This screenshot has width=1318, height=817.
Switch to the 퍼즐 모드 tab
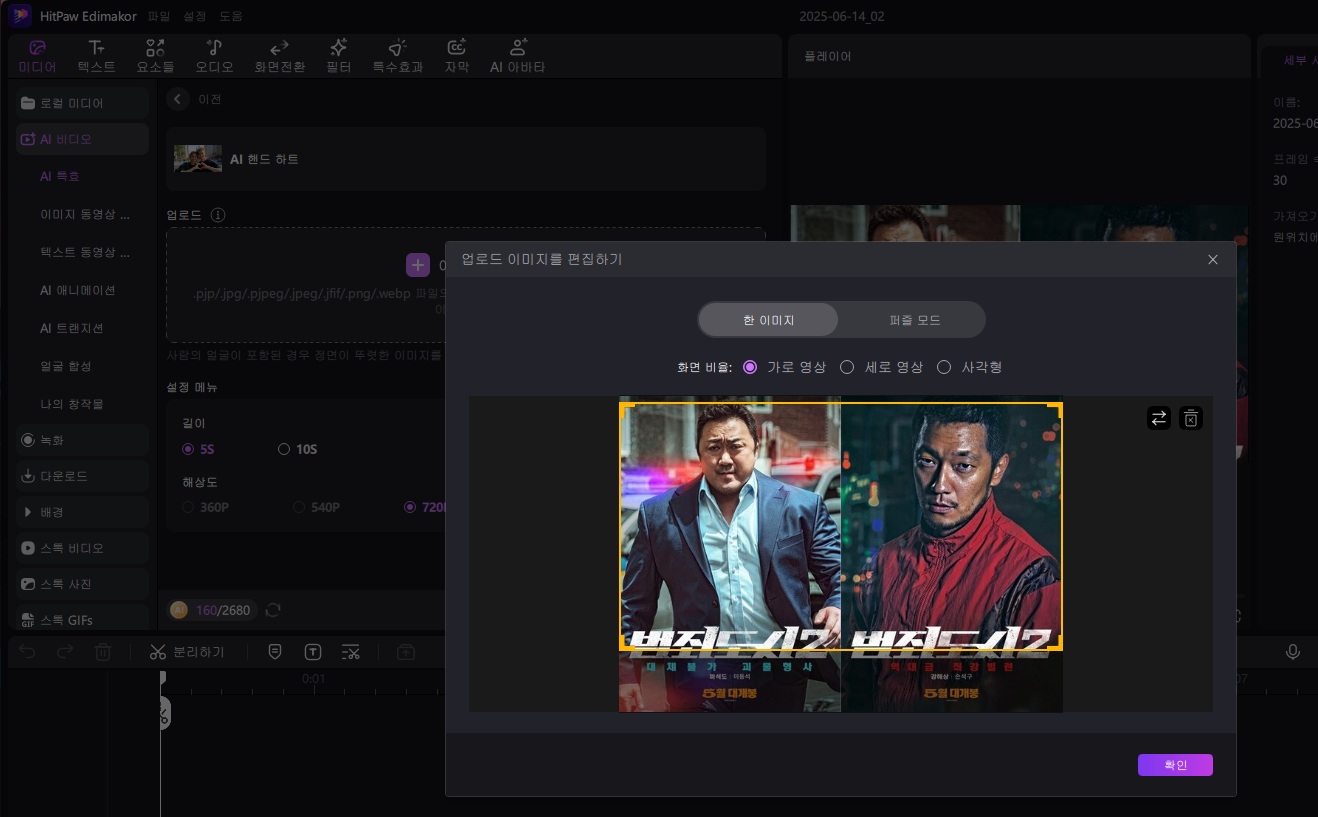(914, 320)
